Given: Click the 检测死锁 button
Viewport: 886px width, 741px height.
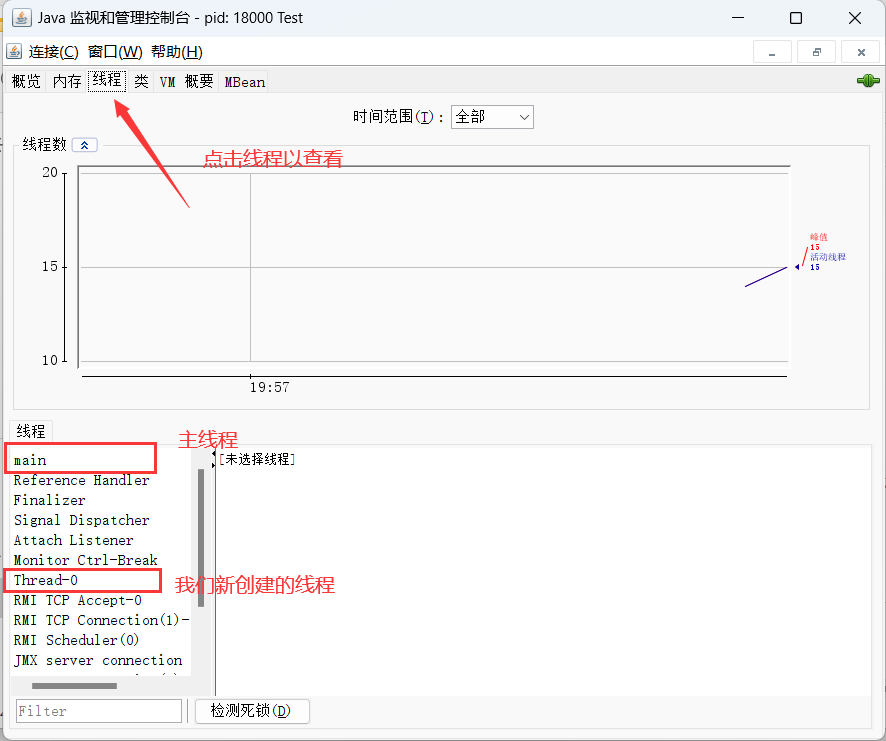Looking at the screenshot, I should [253, 711].
